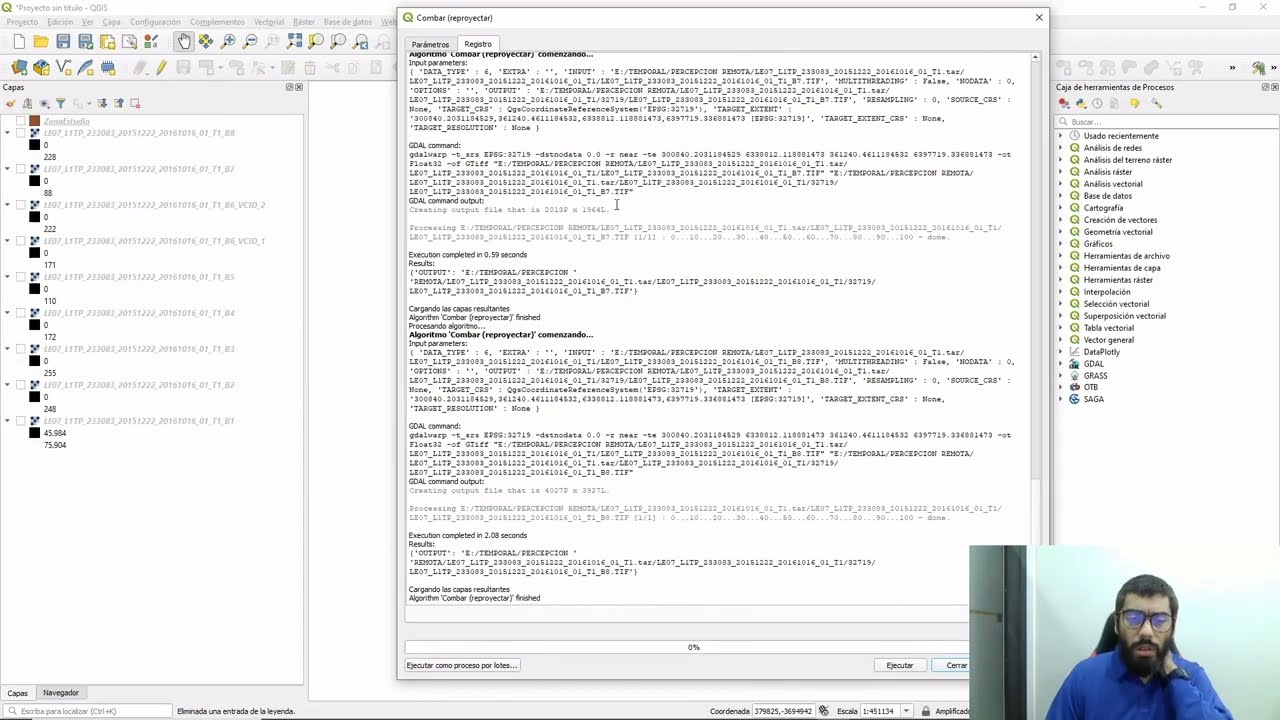The image size is (1280, 720).
Task: Open the Vectorial menu
Action: click(268, 21)
